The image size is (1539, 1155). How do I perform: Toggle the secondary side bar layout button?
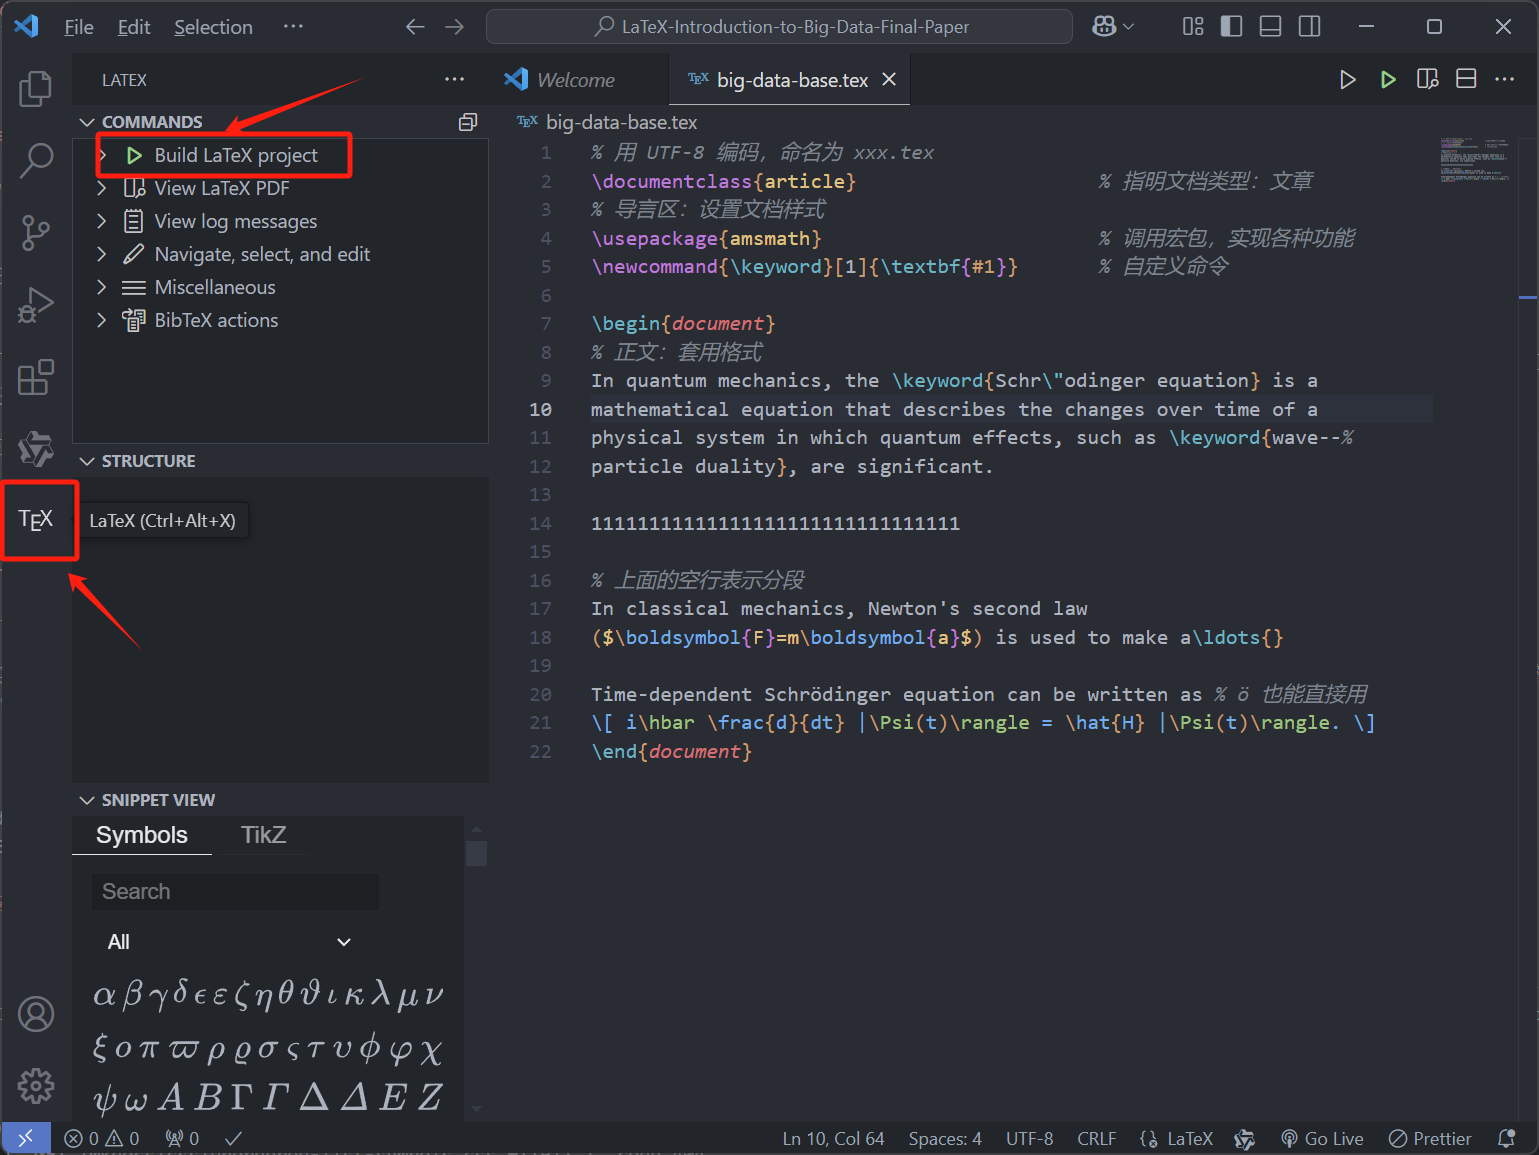[x=1309, y=27]
